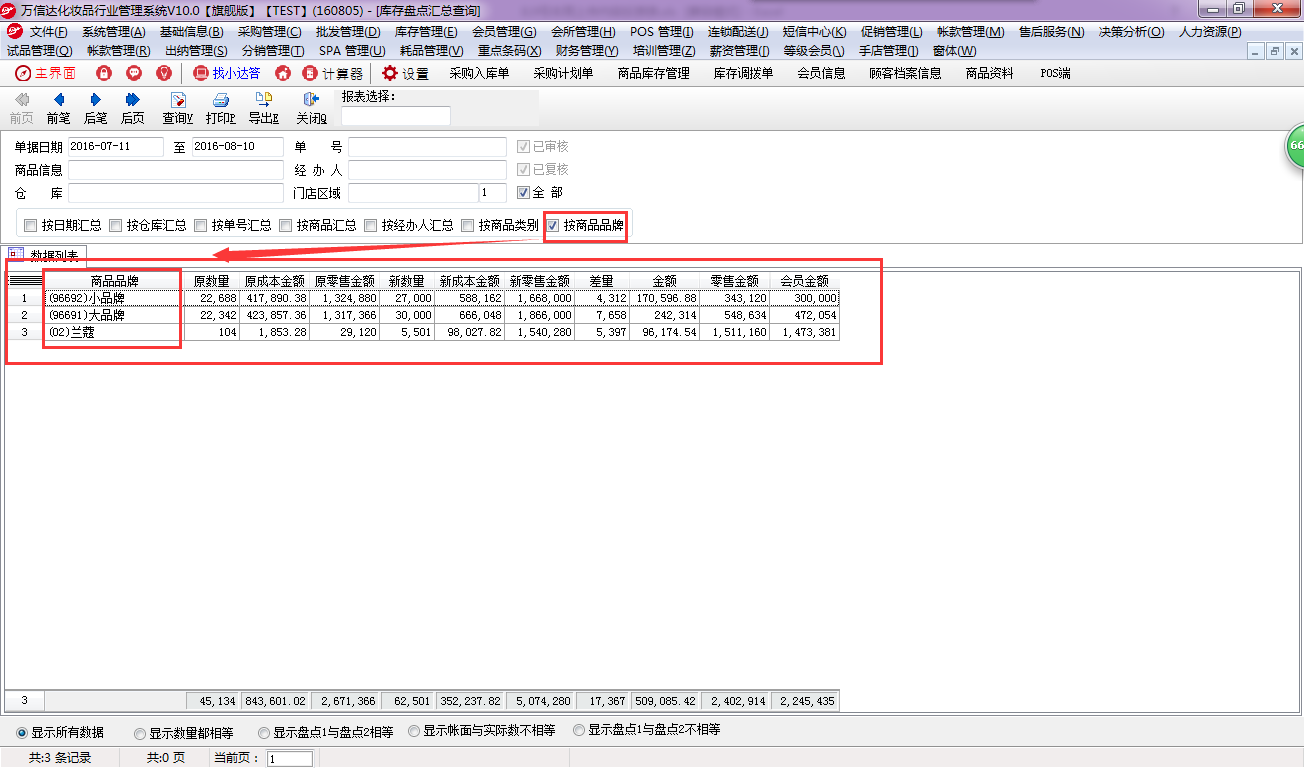The image size is (1304, 768).
Task: Open 库存管理(E) menu
Action: pos(425,32)
